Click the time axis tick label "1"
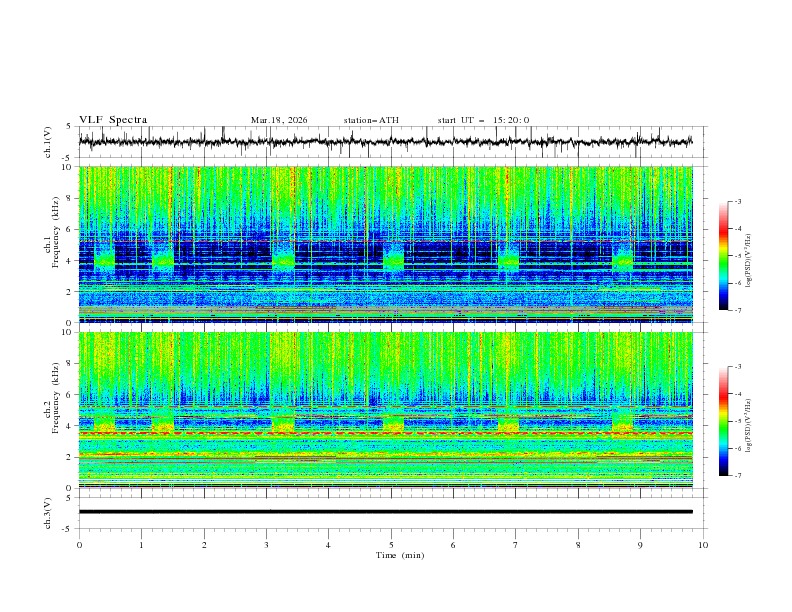Viewport: 792px width, 612px height. 141,545
